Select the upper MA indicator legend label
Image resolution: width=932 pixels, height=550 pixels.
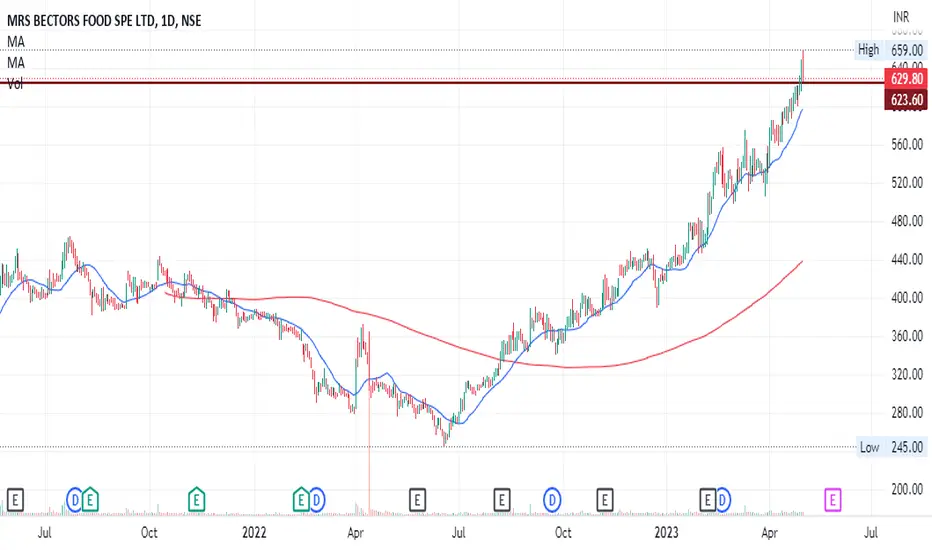click(x=16, y=42)
